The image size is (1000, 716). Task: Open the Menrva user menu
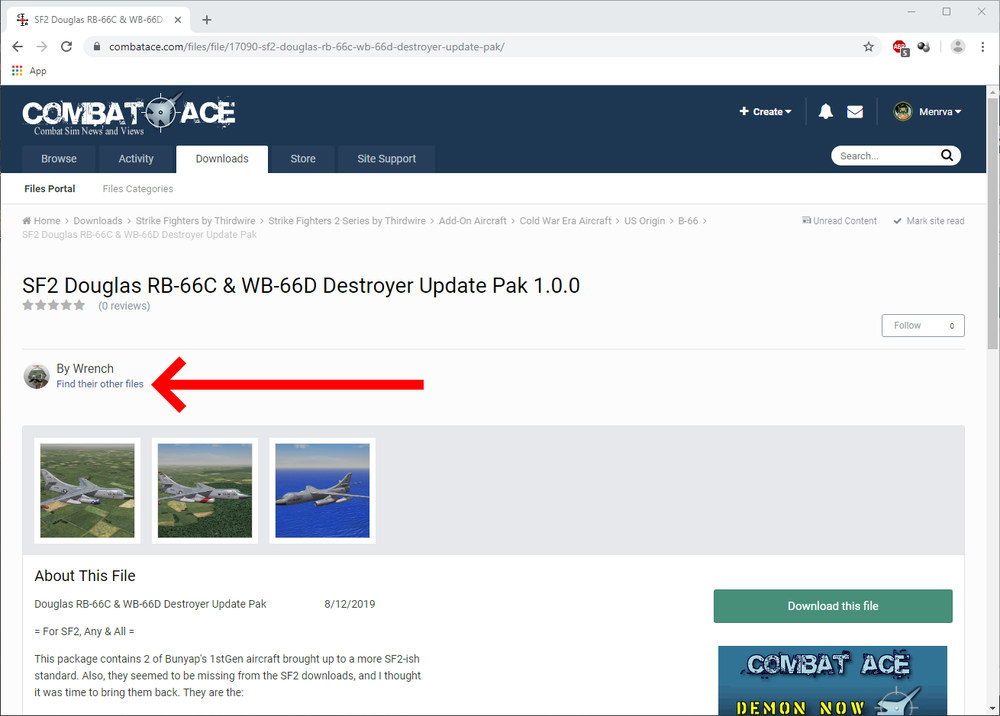[x=927, y=112]
